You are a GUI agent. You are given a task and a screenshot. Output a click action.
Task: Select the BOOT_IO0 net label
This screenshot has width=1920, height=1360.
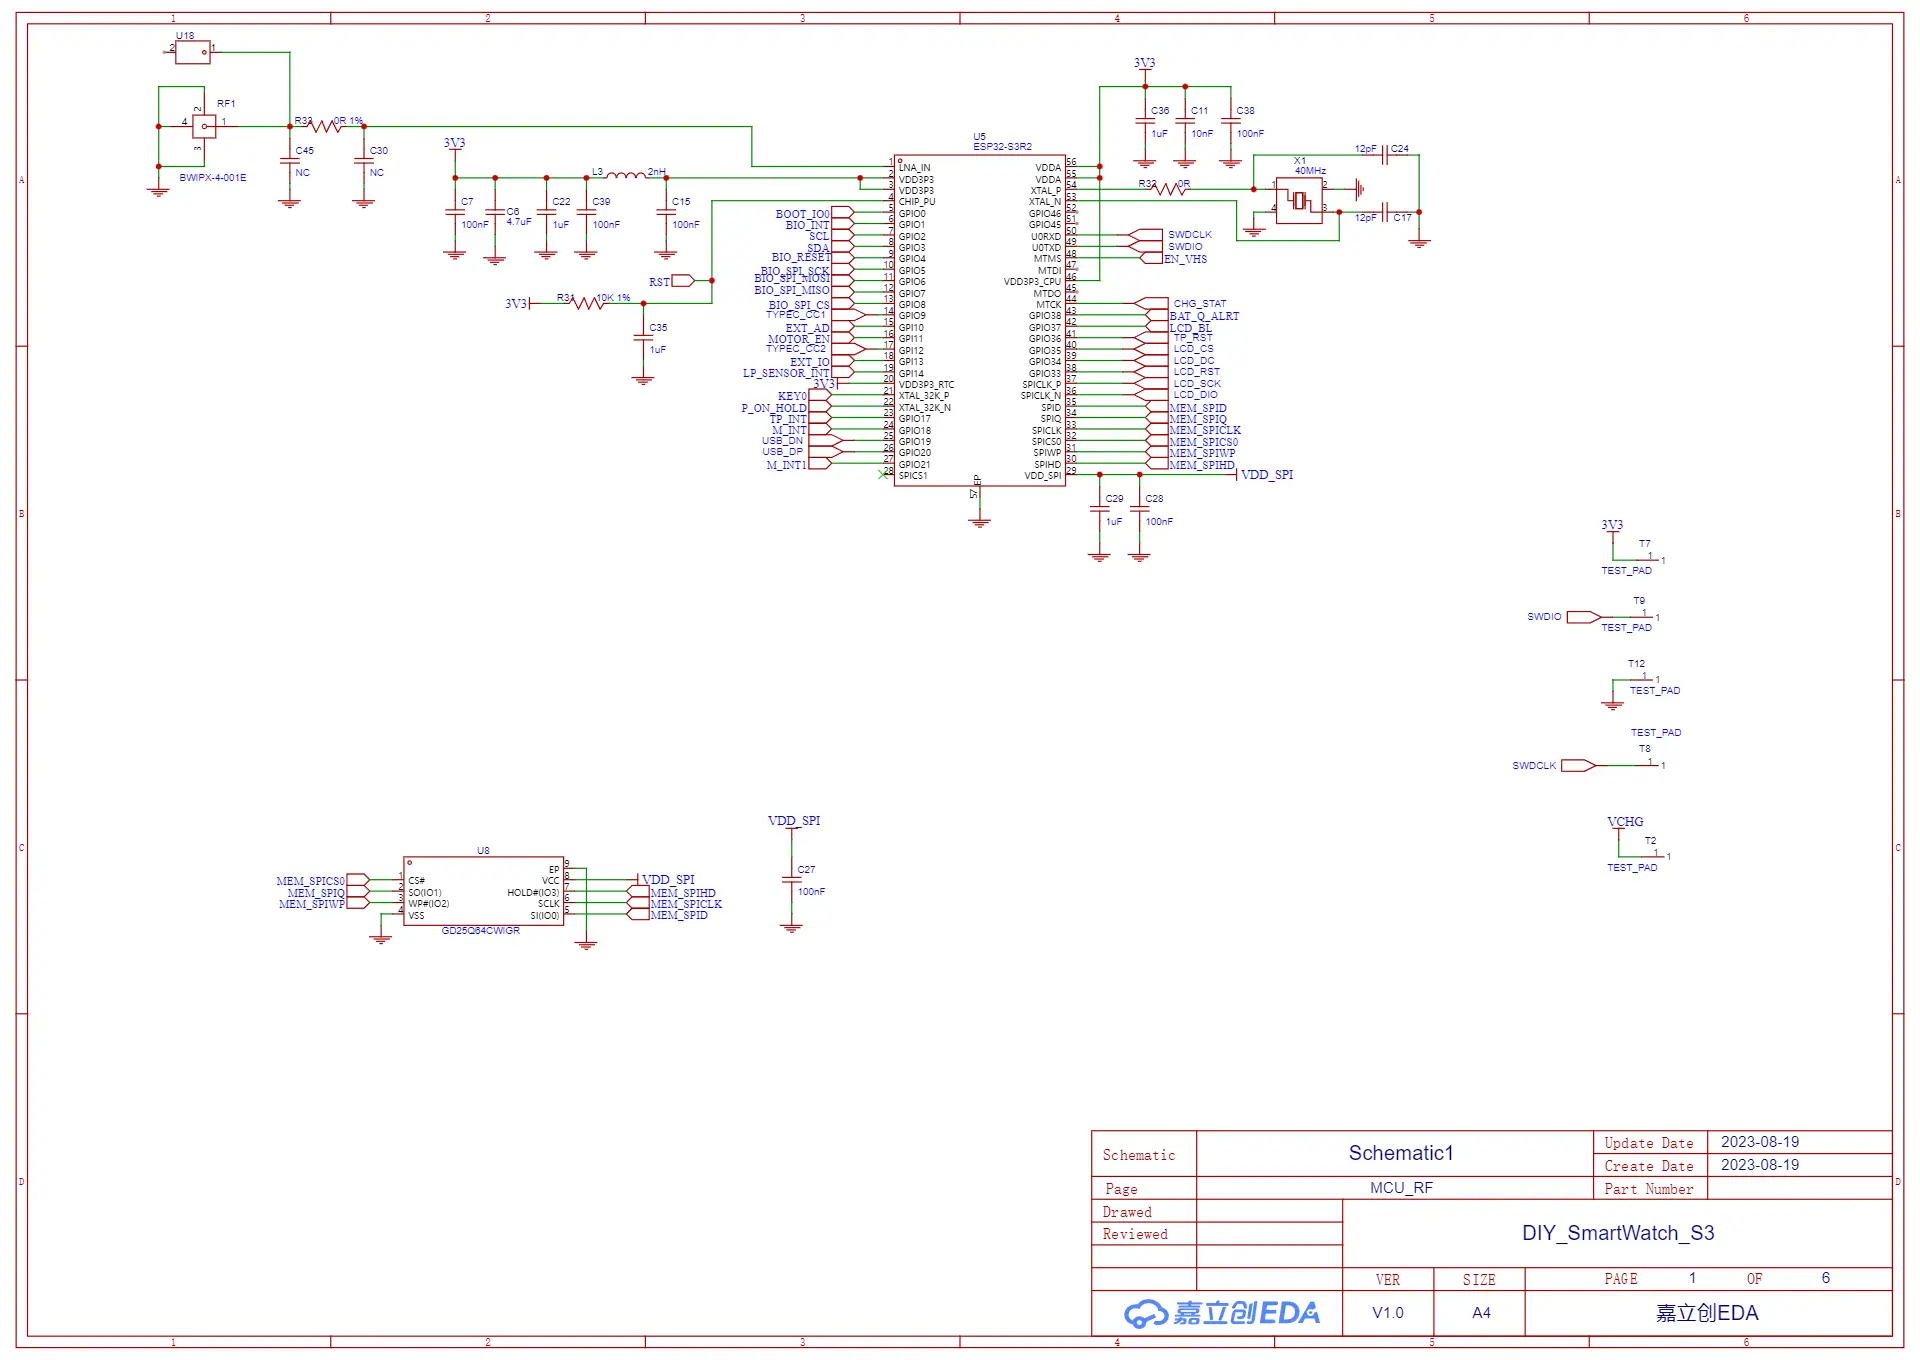(x=802, y=214)
